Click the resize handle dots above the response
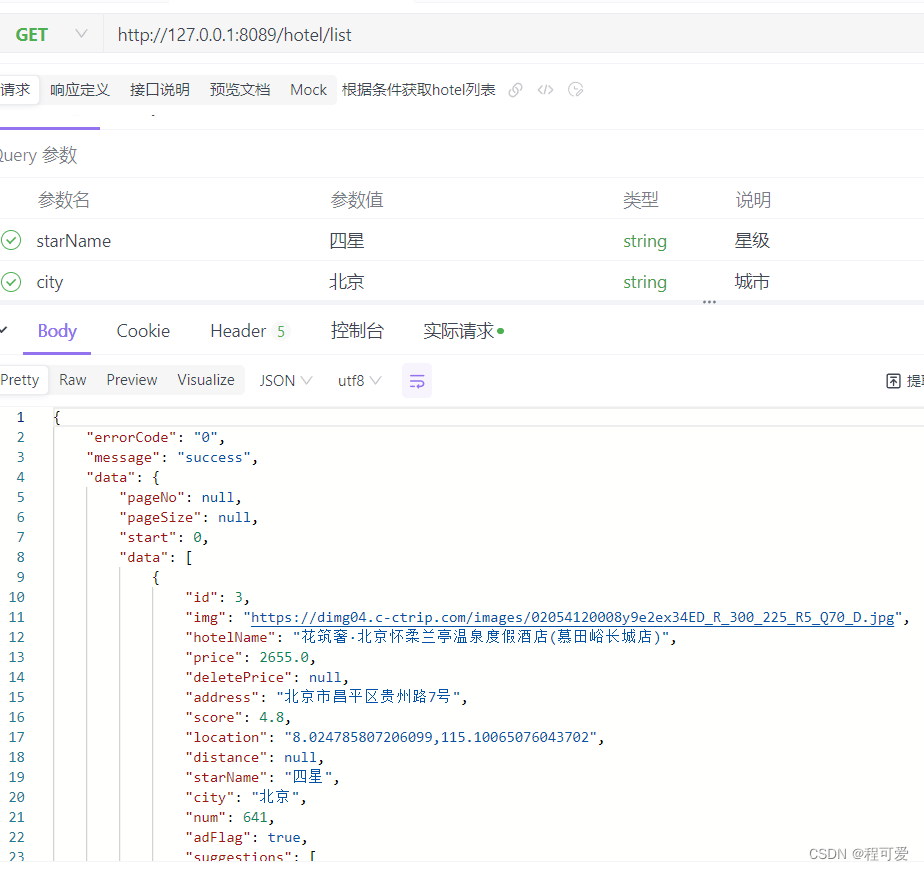This screenshot has width=924, height=870. click(709, 302)
